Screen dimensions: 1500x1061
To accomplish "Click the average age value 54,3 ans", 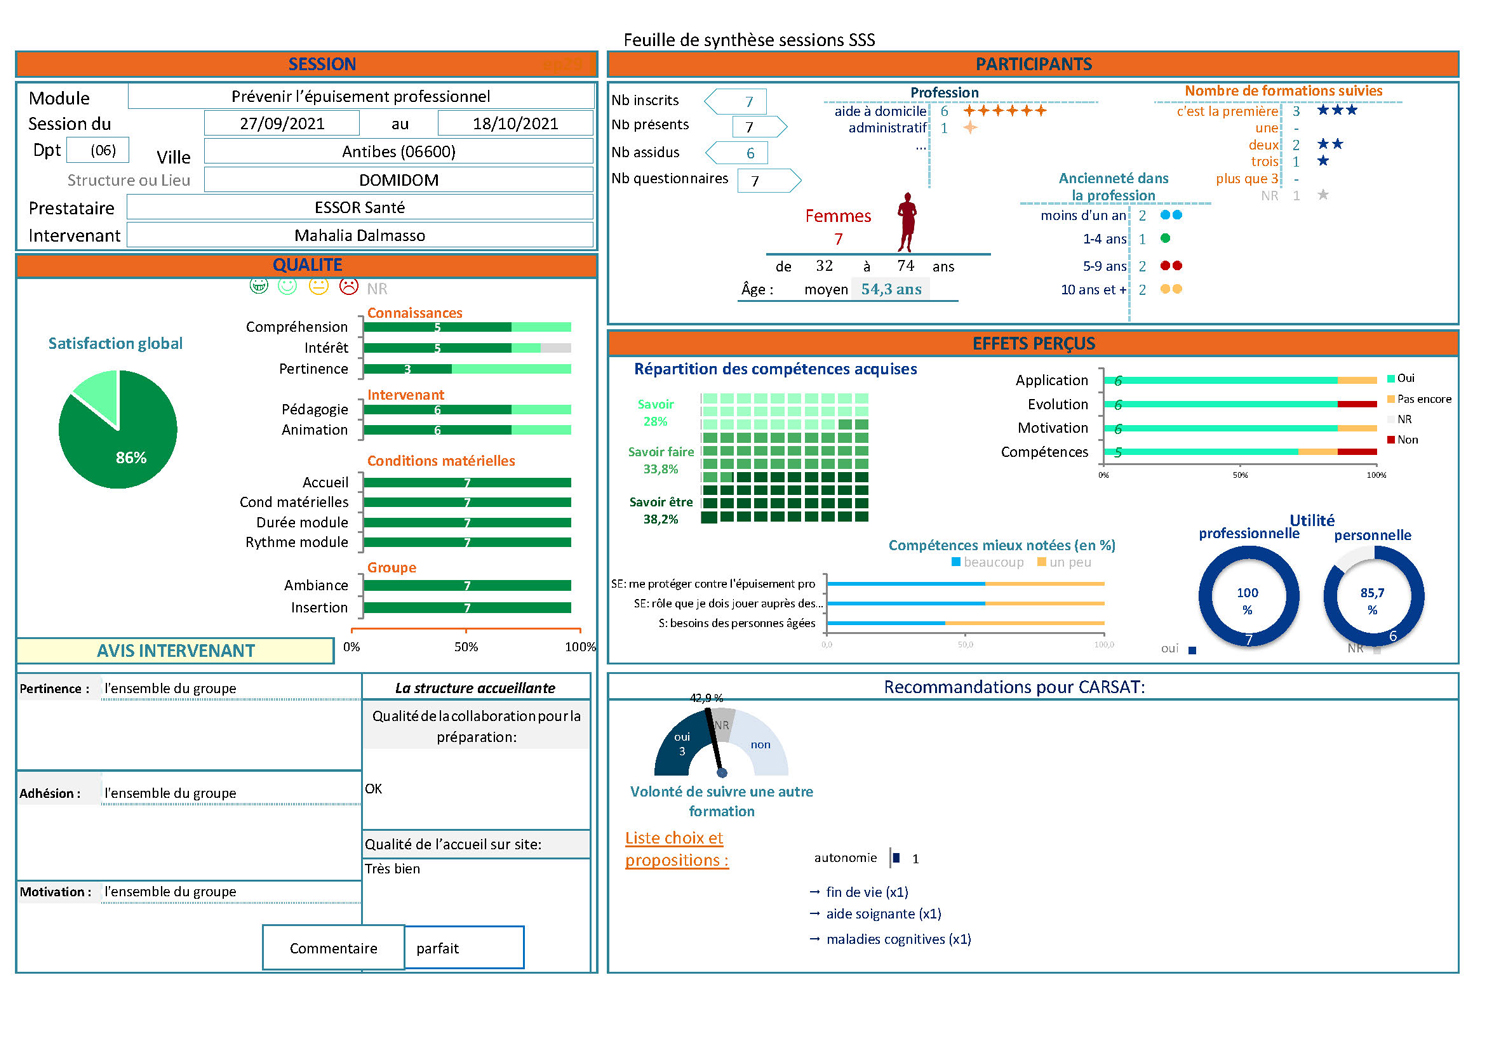I will click(891, 289).
